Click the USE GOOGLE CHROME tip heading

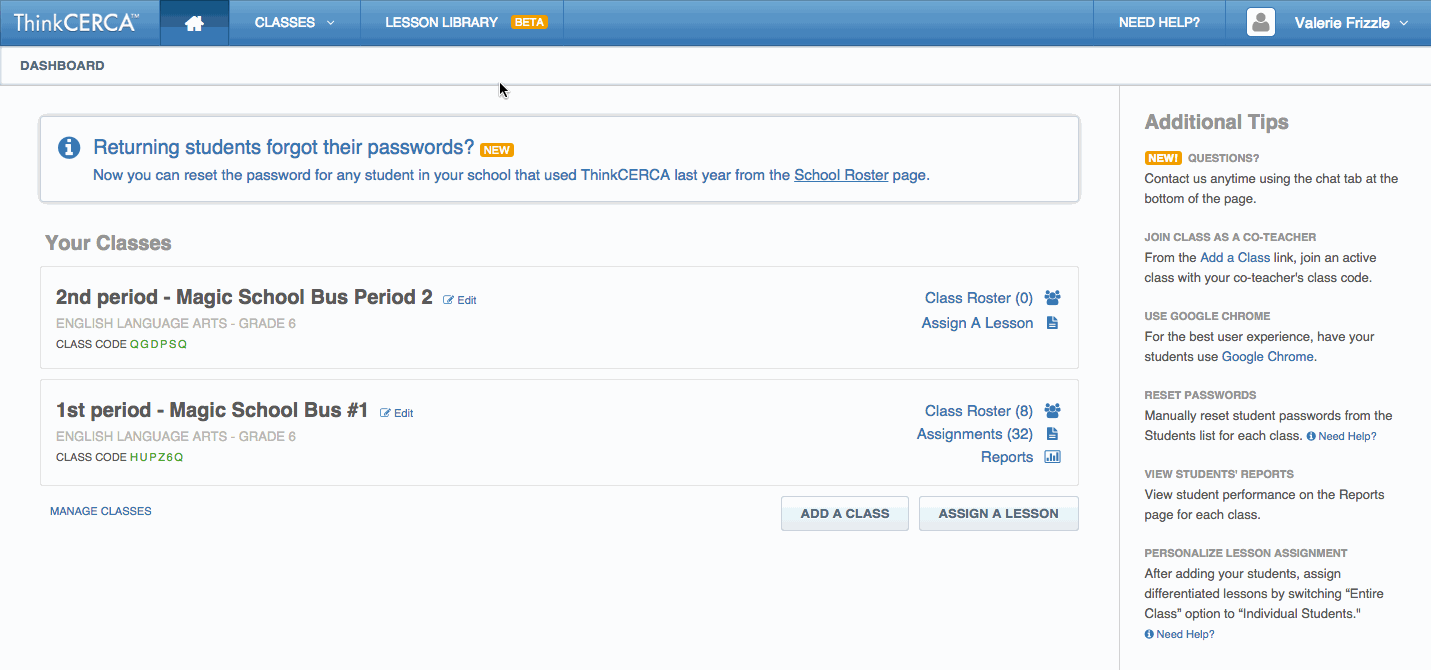1207,316
